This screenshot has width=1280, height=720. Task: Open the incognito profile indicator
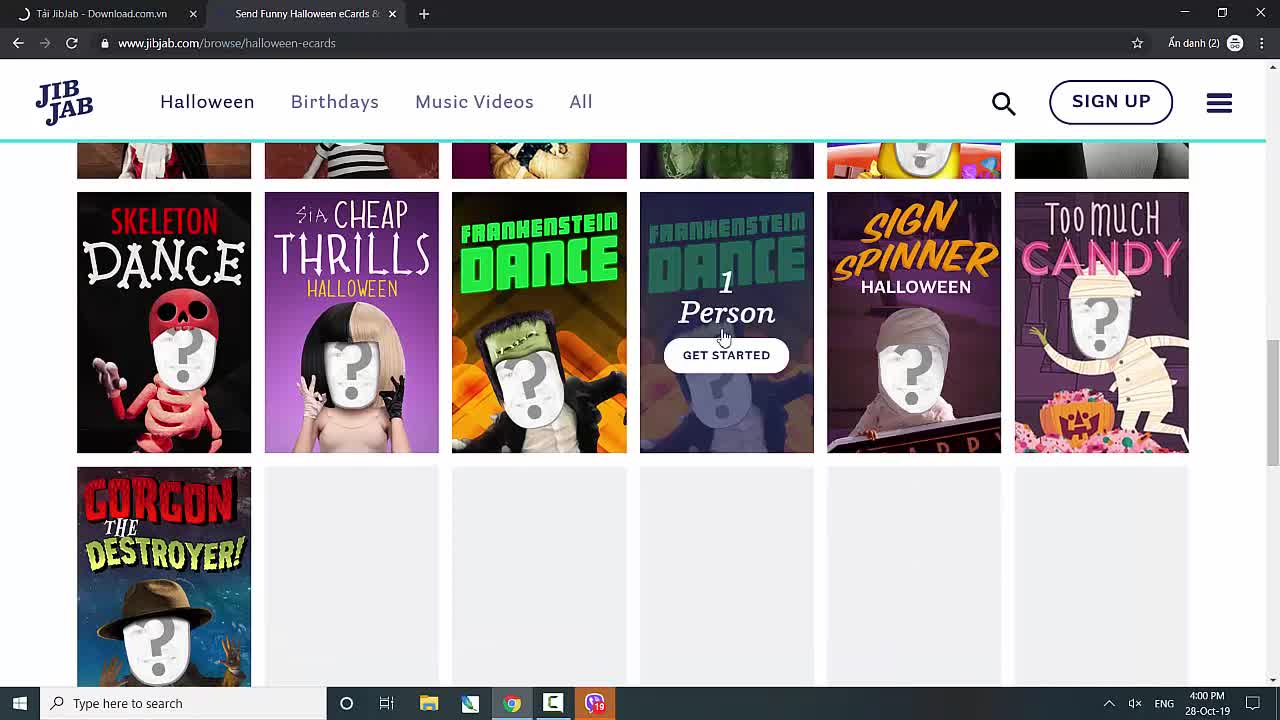(1205, 43)
